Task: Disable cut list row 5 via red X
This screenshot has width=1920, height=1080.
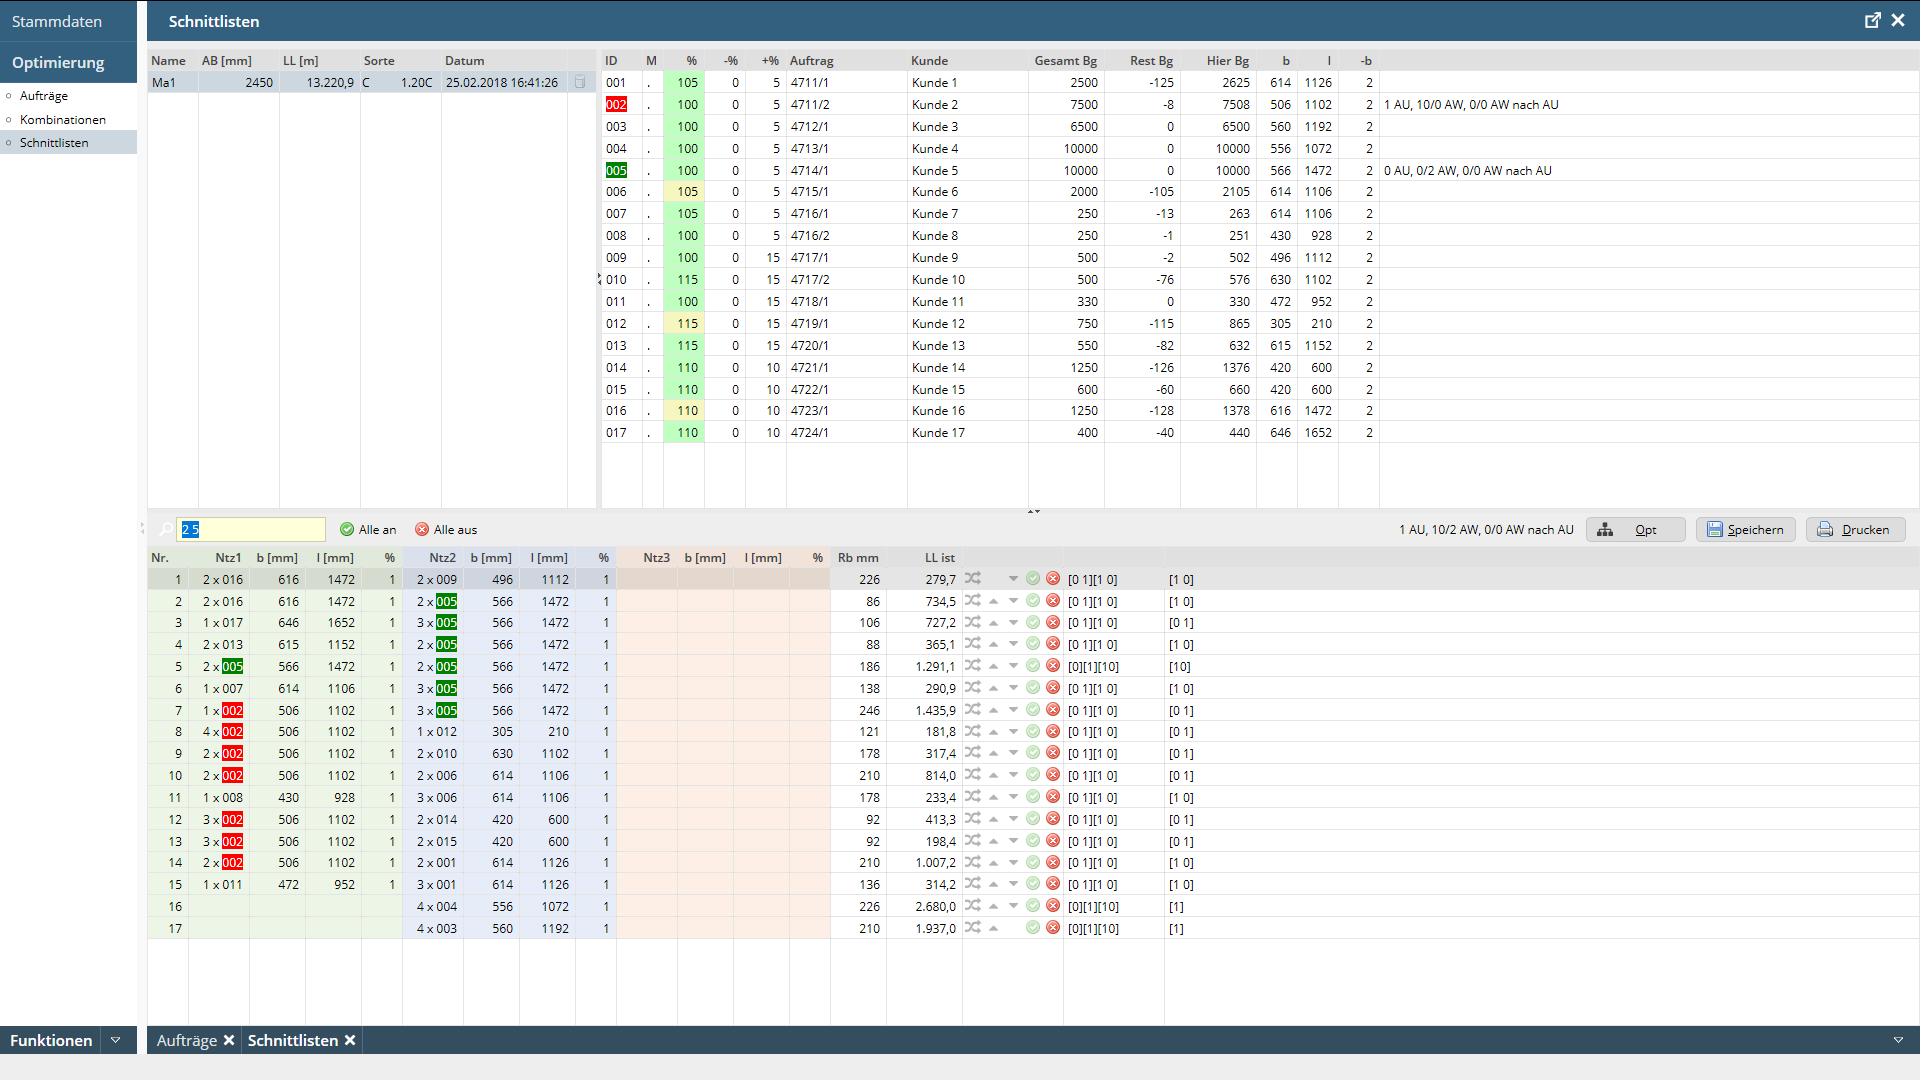Action: (1053, 666)
